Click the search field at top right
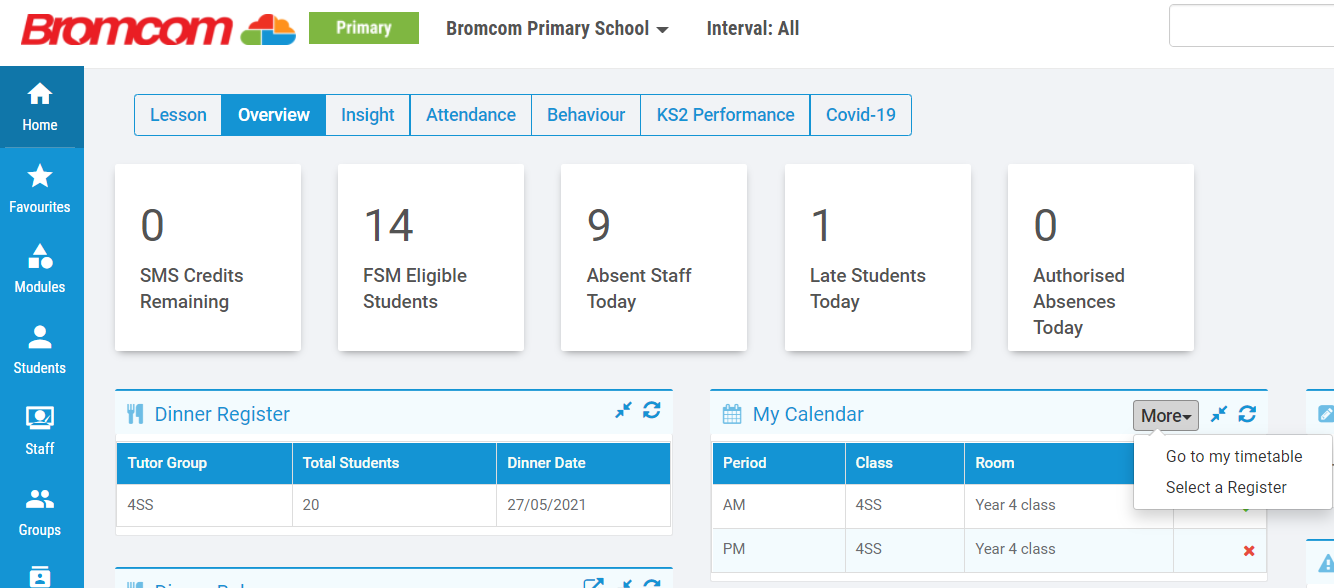This screenshot has height=588, width=1334. (1250, 26)
